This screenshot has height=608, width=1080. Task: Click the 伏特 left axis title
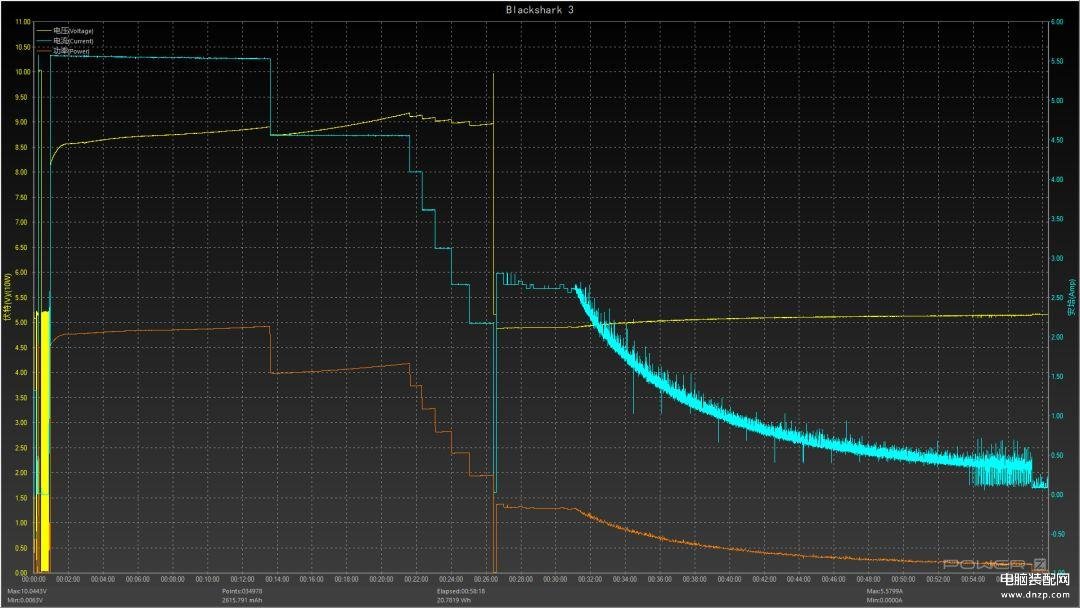(x=8, y=297)
